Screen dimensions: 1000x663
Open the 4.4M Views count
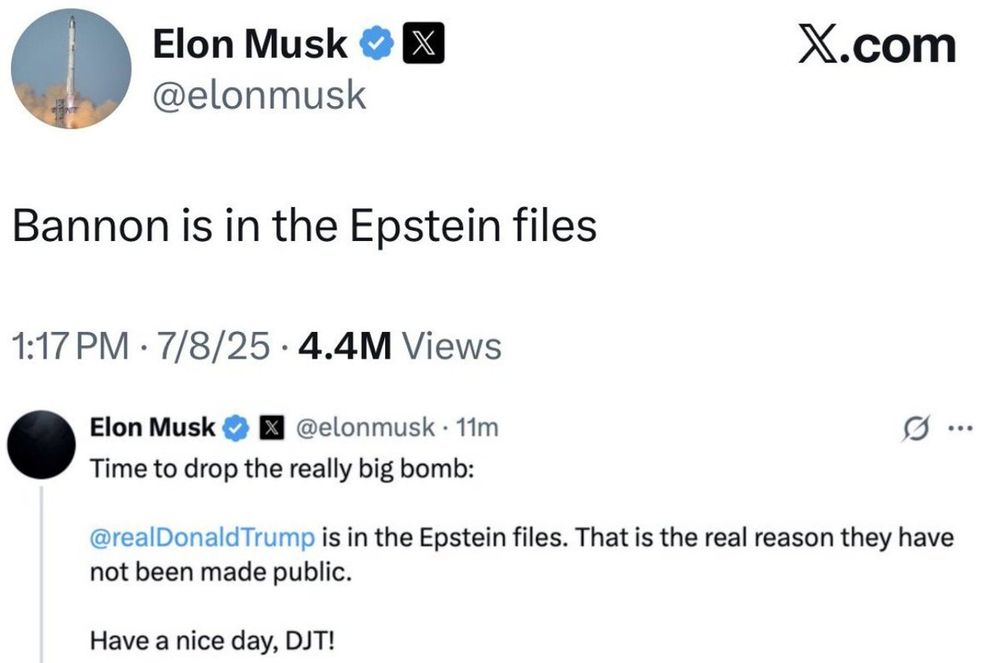(400, 346)
